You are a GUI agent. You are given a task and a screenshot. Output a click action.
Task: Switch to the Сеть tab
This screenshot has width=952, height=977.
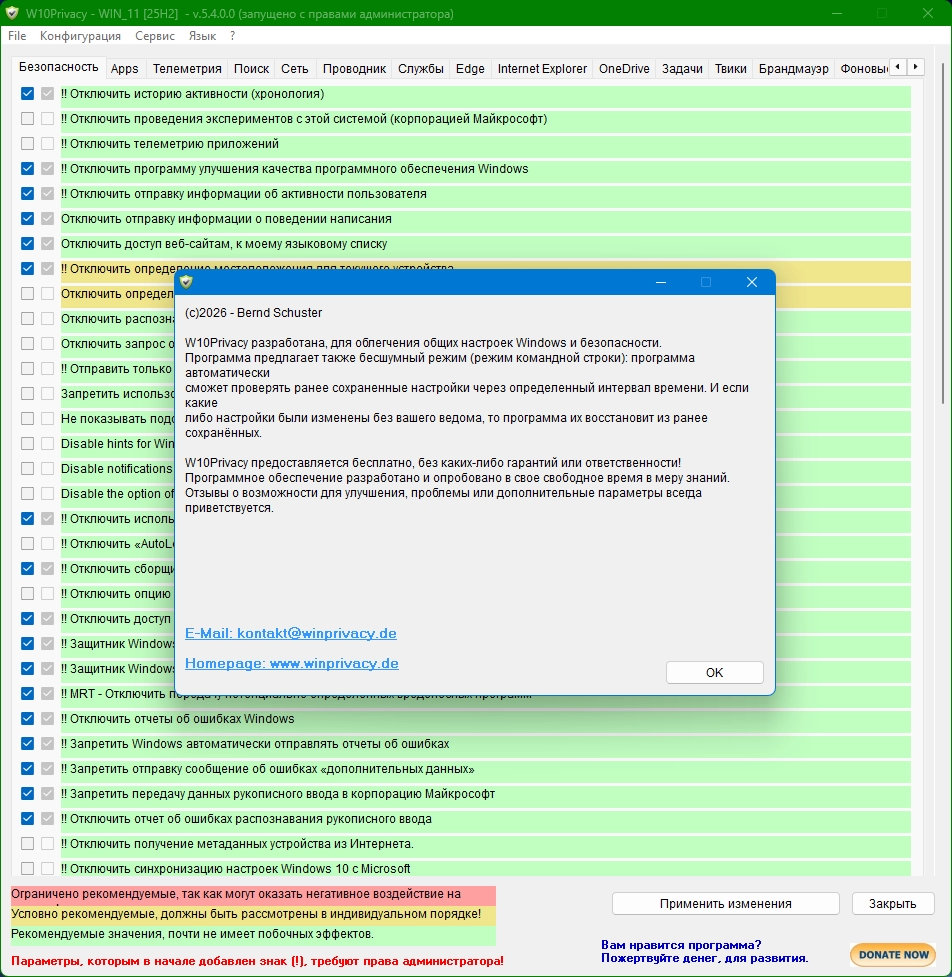(x=295, y=69)
